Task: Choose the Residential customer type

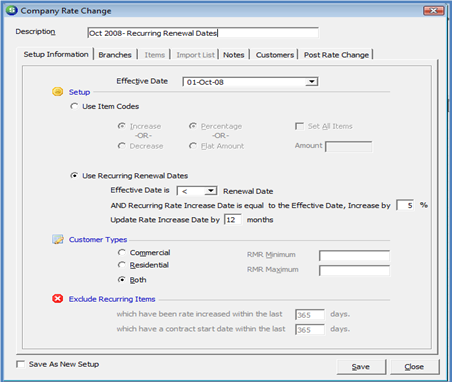Action: click(122, 265)
